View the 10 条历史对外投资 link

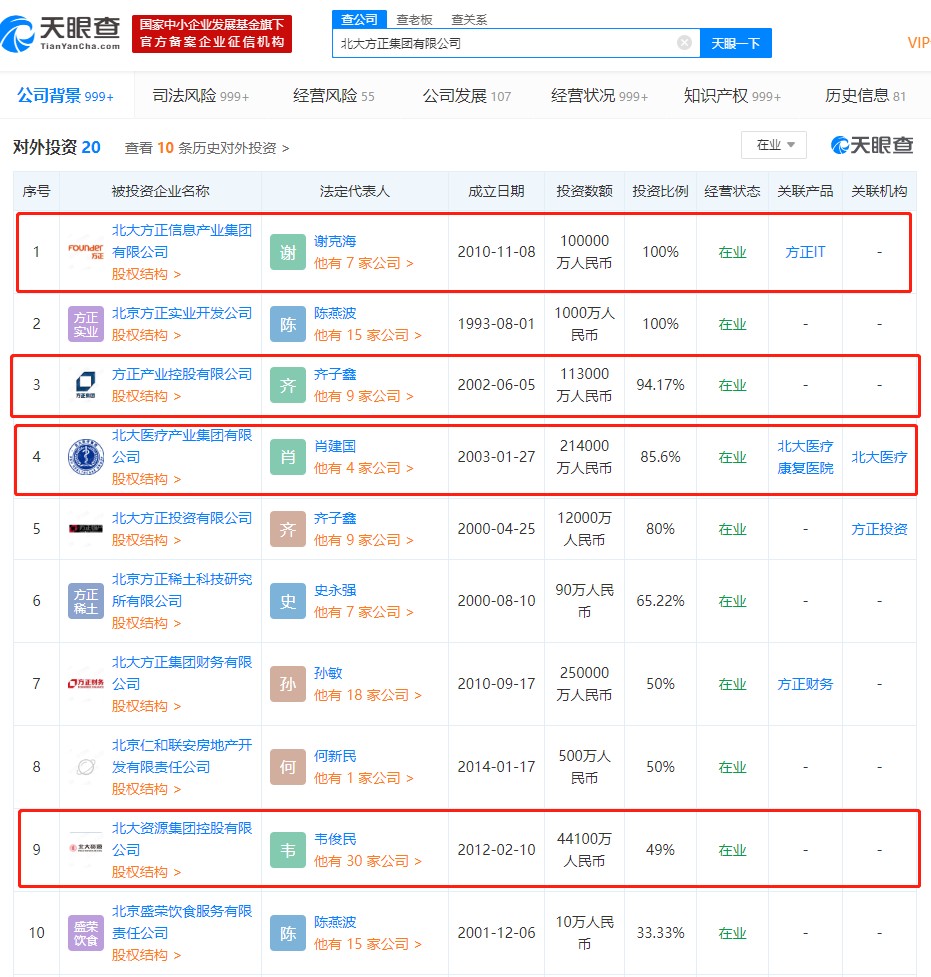coord(206,148)
